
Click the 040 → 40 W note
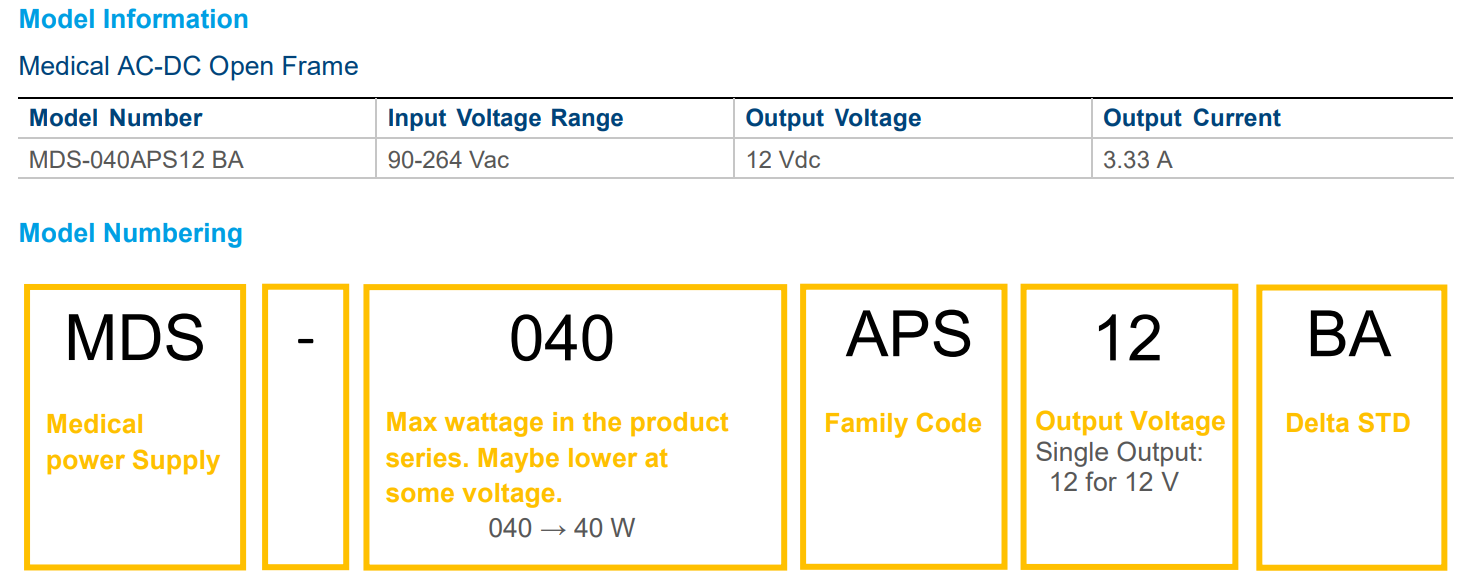tap(561, 528)
